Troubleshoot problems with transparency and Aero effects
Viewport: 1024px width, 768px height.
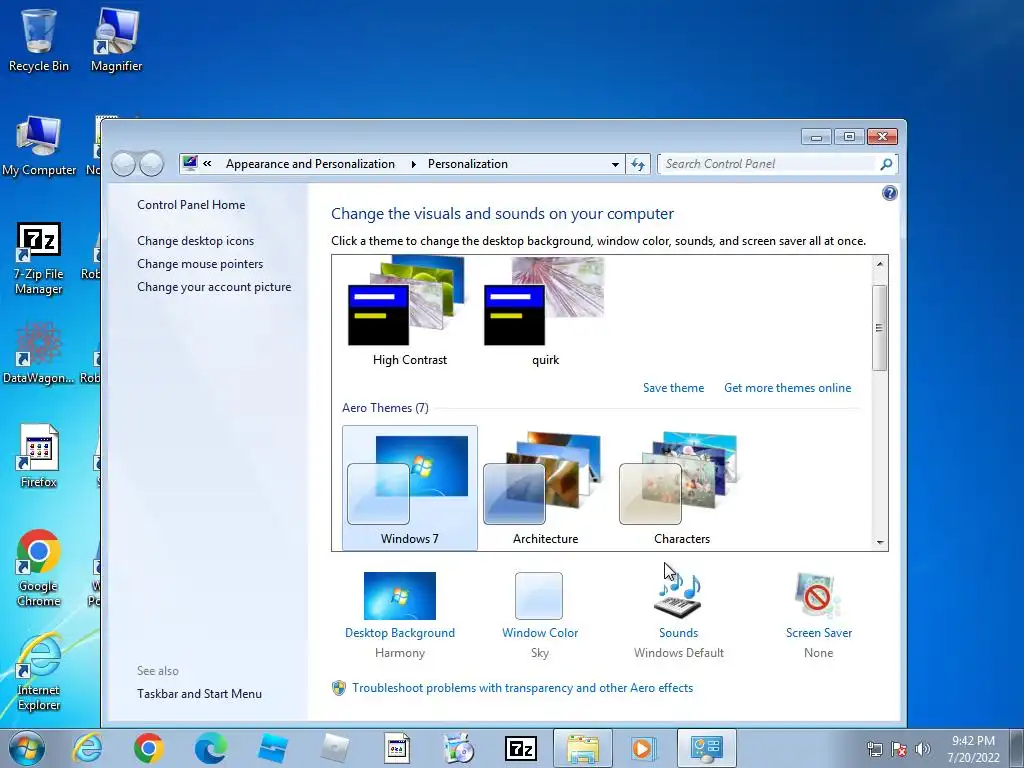(x=522, y=688)
